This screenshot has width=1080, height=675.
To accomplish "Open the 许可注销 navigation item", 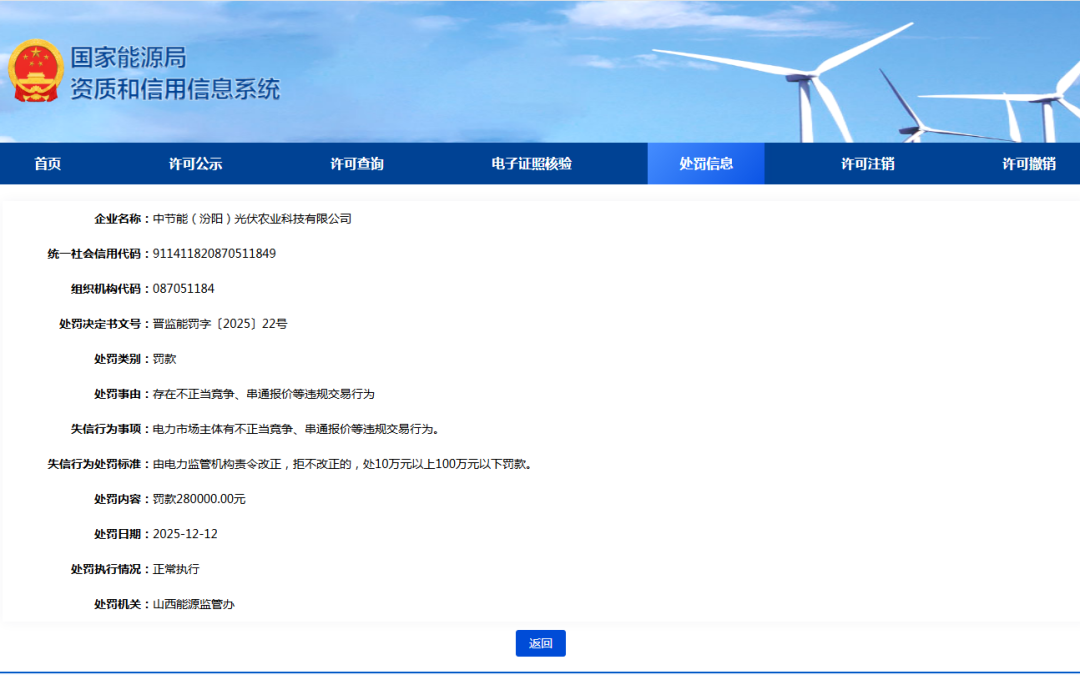I will point(867,164).
